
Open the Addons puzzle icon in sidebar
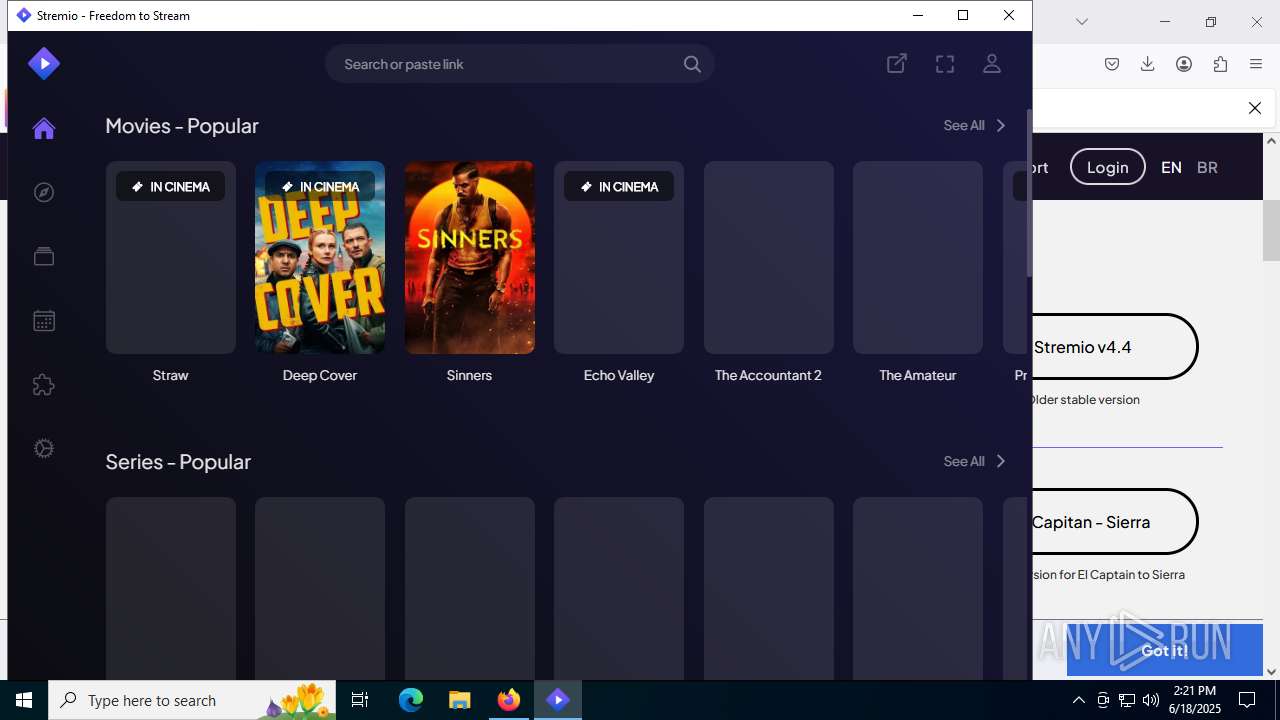pyautogui.click(x=44, y=385)
